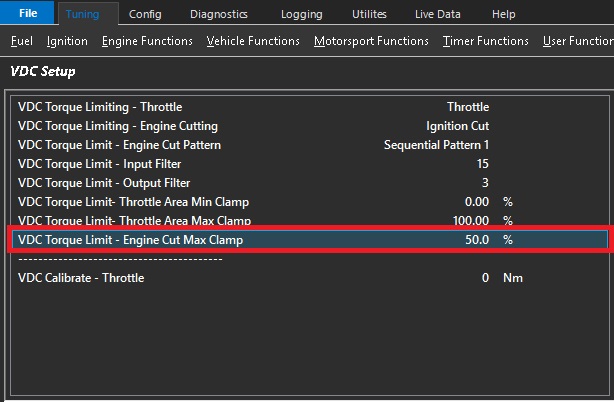Screen dimensions: 614x402
Task: Change the Ignition Cut engine cutting option
Action: [x=457, y=126]
